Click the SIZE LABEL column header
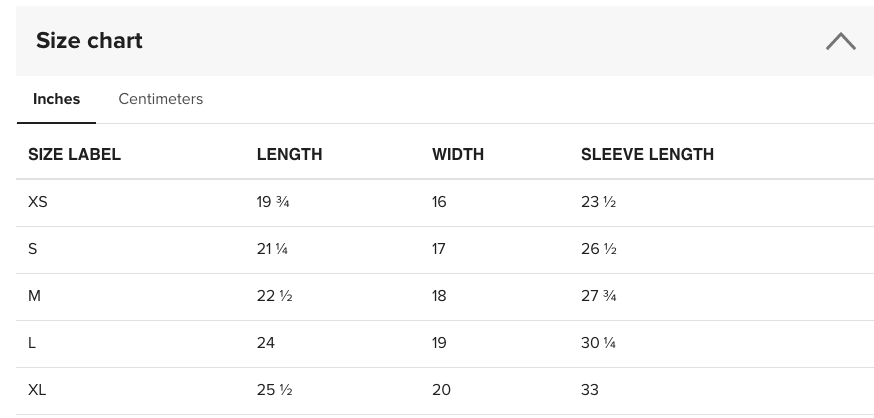The width and height of the screenshot is (874, 418). pyautogui.click(x=74, y=154)
